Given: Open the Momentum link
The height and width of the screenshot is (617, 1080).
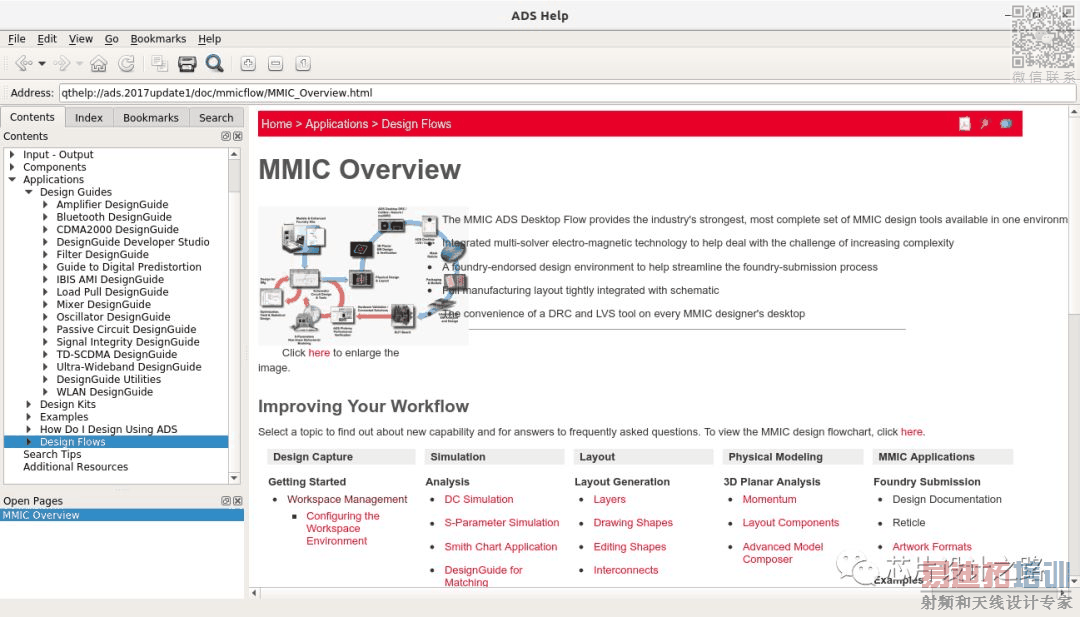Looking at the screenshot, I should [x=769, y=499].
